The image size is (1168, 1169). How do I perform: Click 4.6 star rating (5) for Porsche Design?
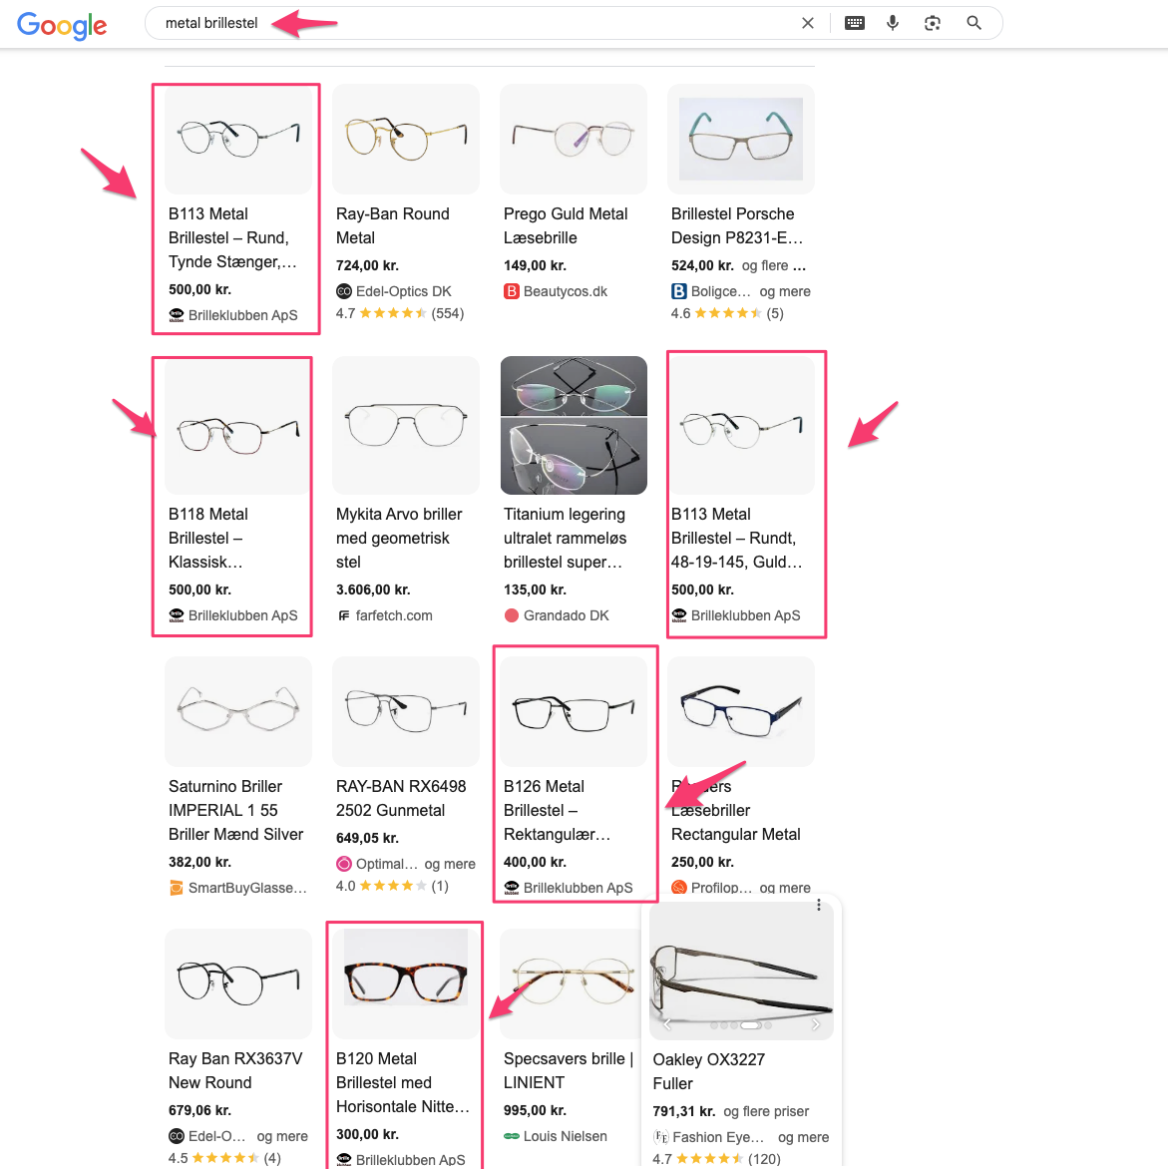click(x=727, y=313)
